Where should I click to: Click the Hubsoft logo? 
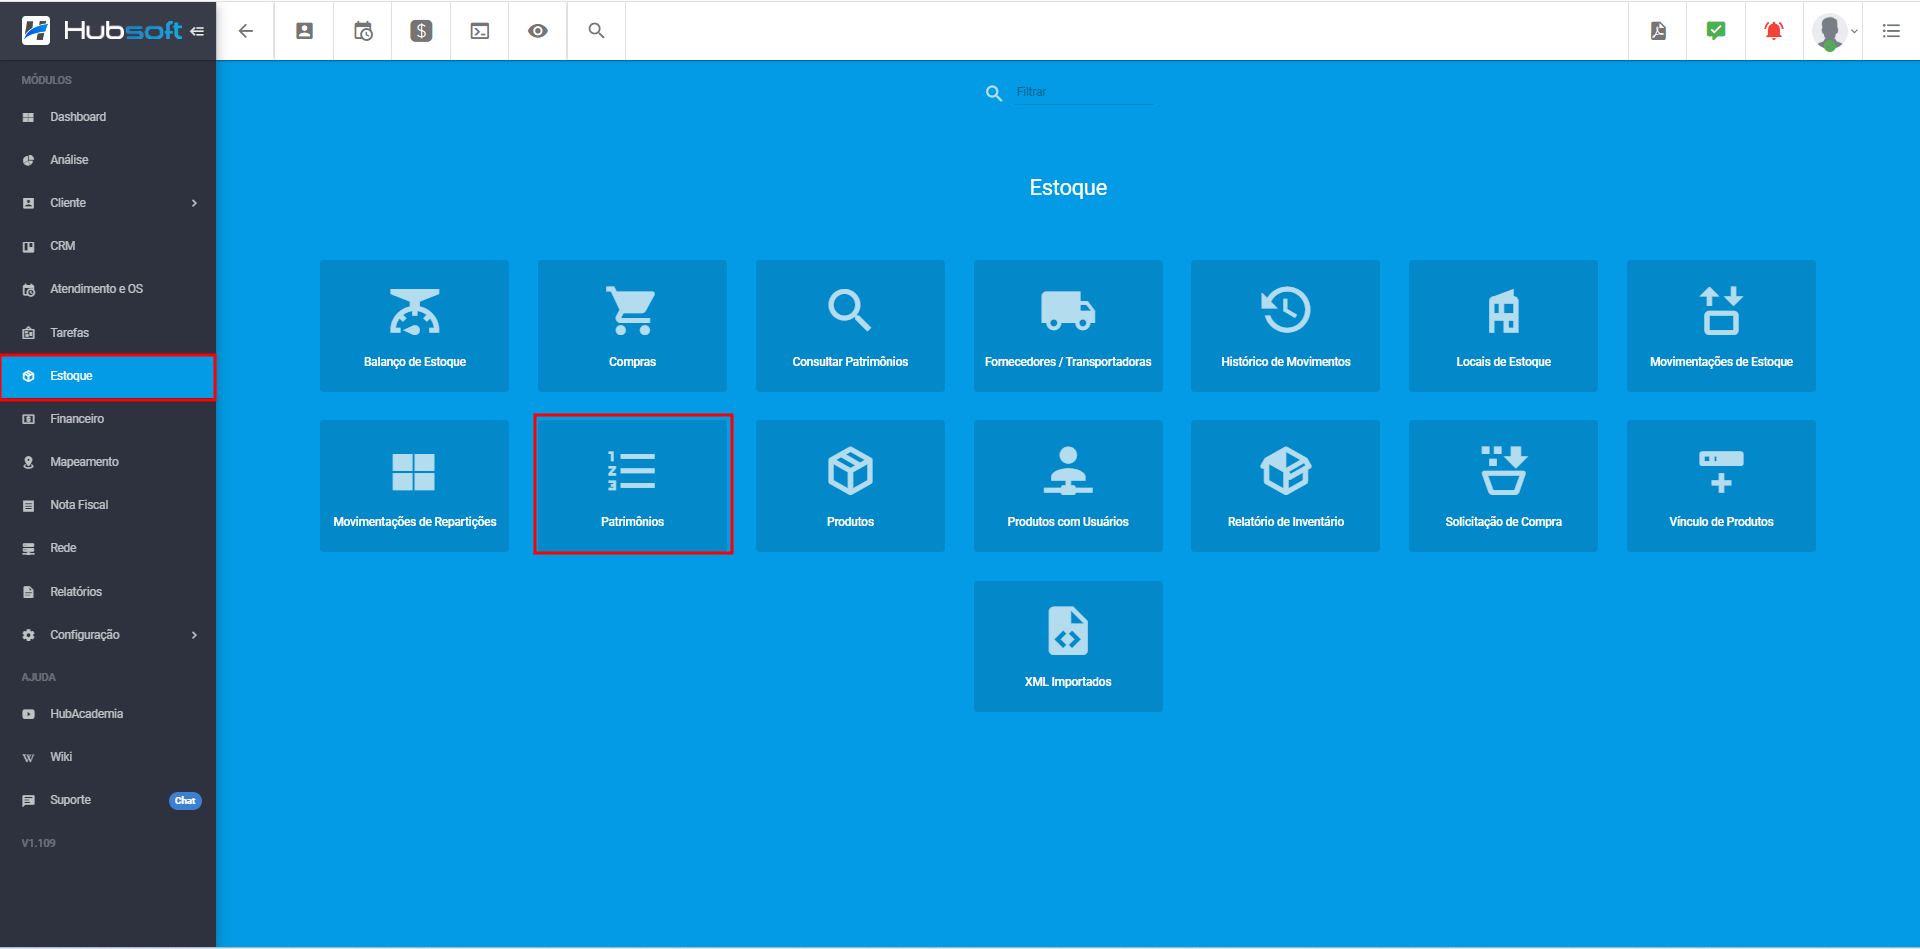pos(102,31)
